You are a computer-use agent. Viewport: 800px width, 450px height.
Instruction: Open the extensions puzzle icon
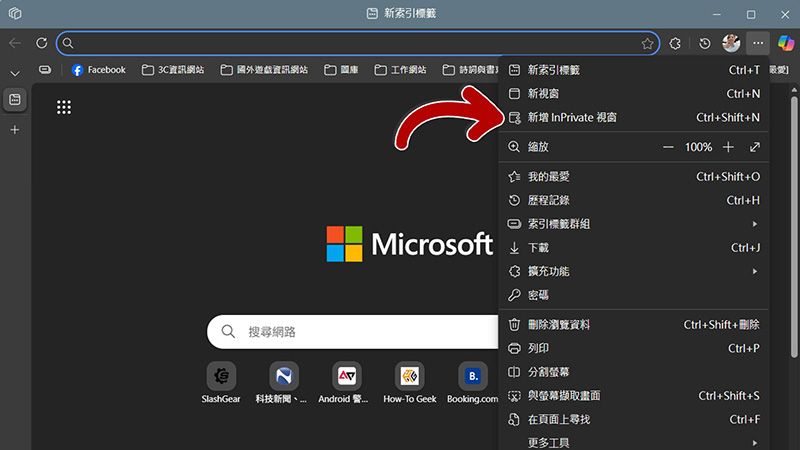point(676,43)
